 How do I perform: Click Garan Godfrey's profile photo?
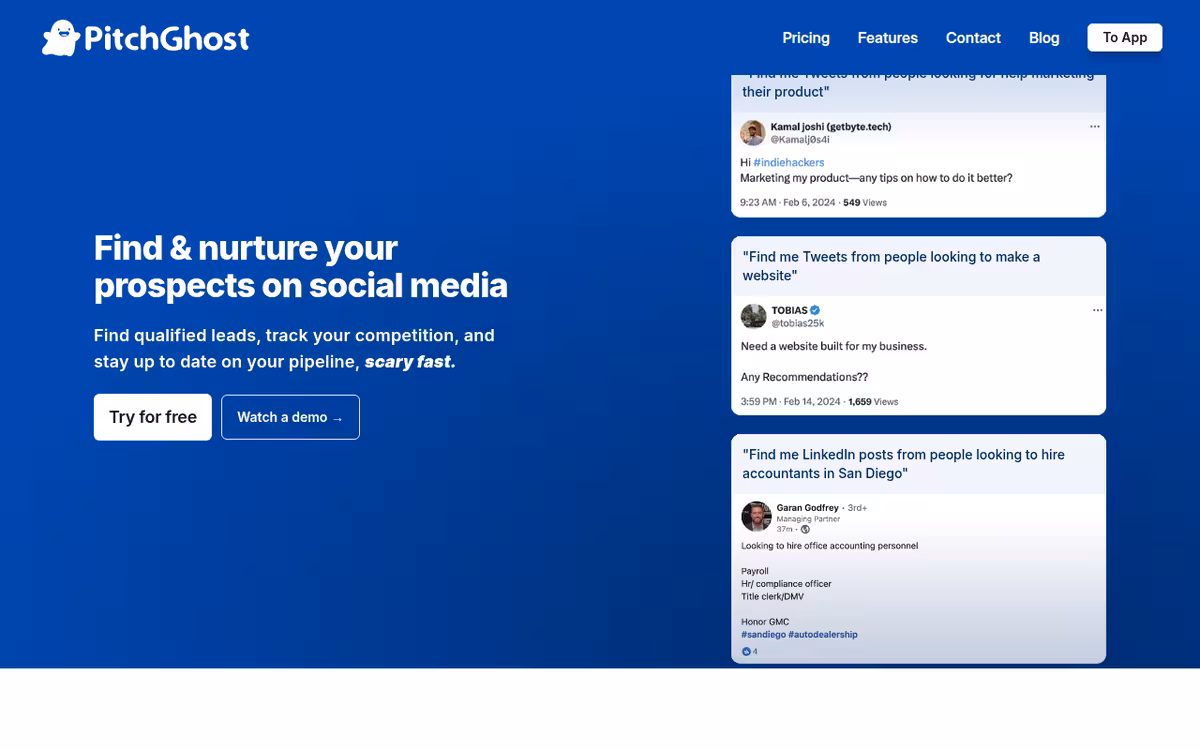(x=756, y=516)
